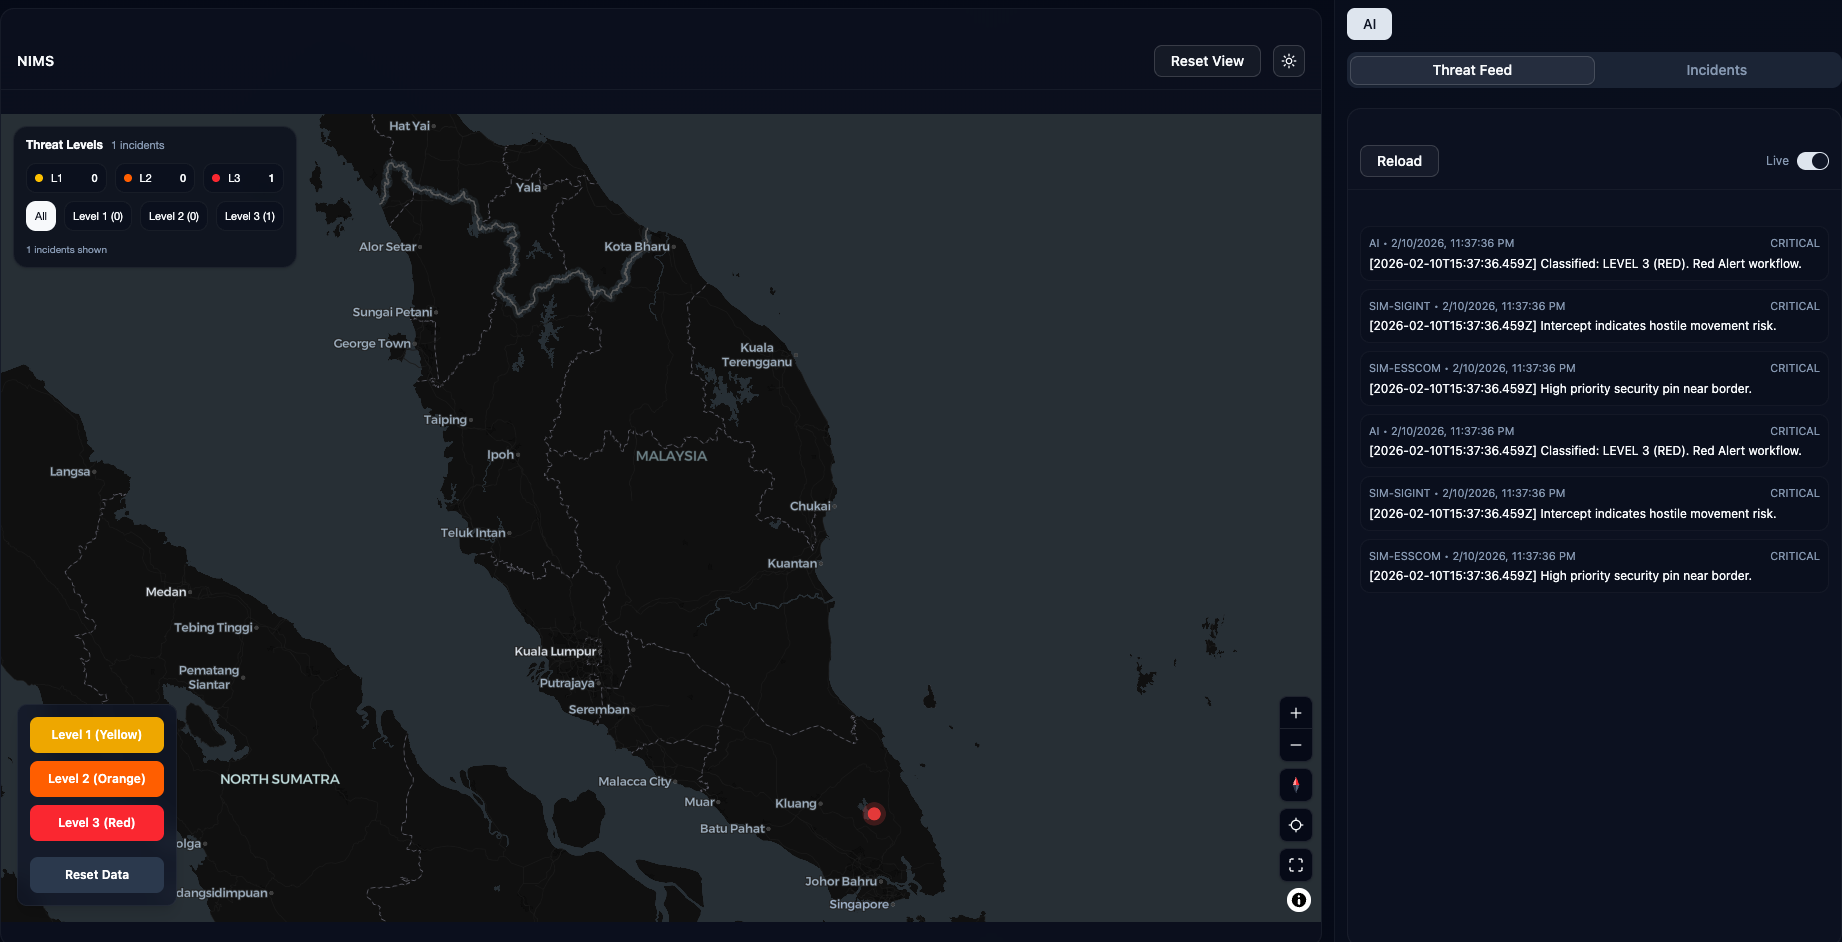Open map attribution via the info icon
This screenshot has width=1842, height=942.
point(1297,900)
